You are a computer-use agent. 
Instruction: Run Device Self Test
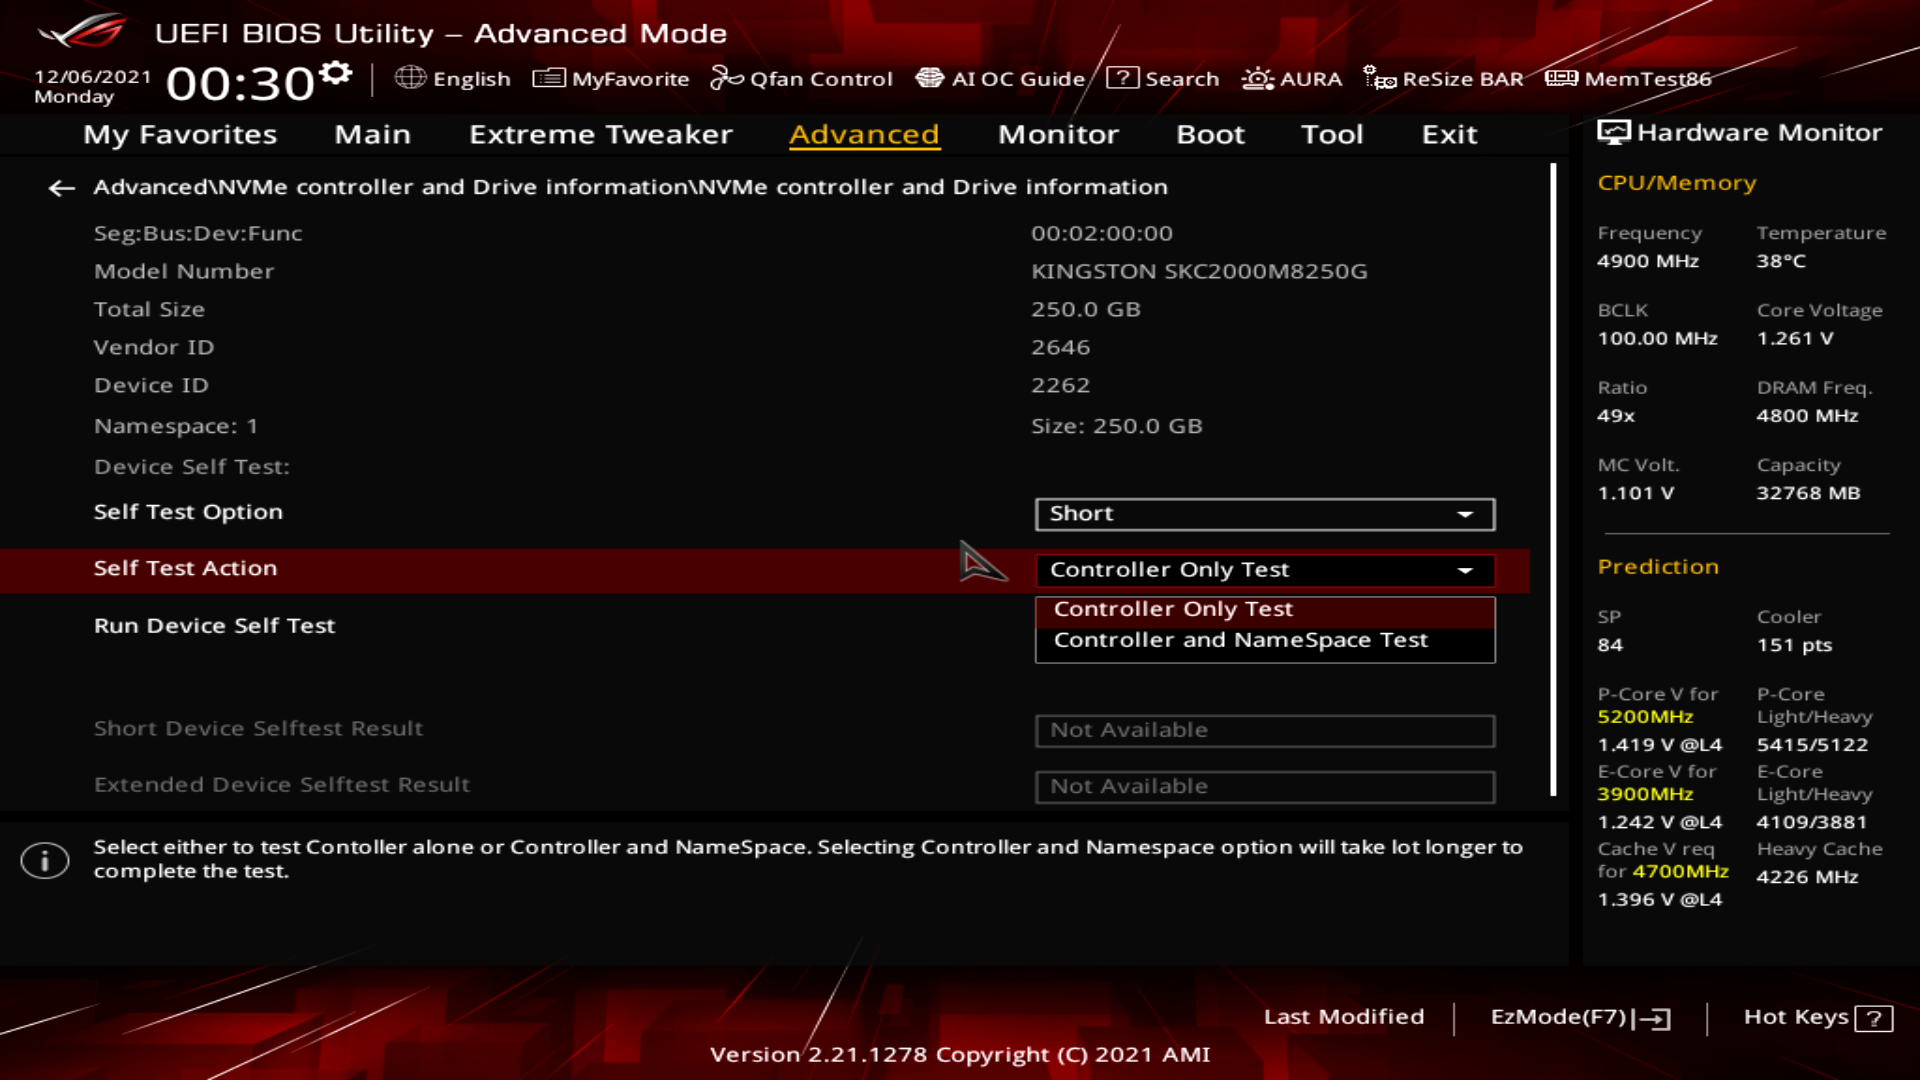214,626
